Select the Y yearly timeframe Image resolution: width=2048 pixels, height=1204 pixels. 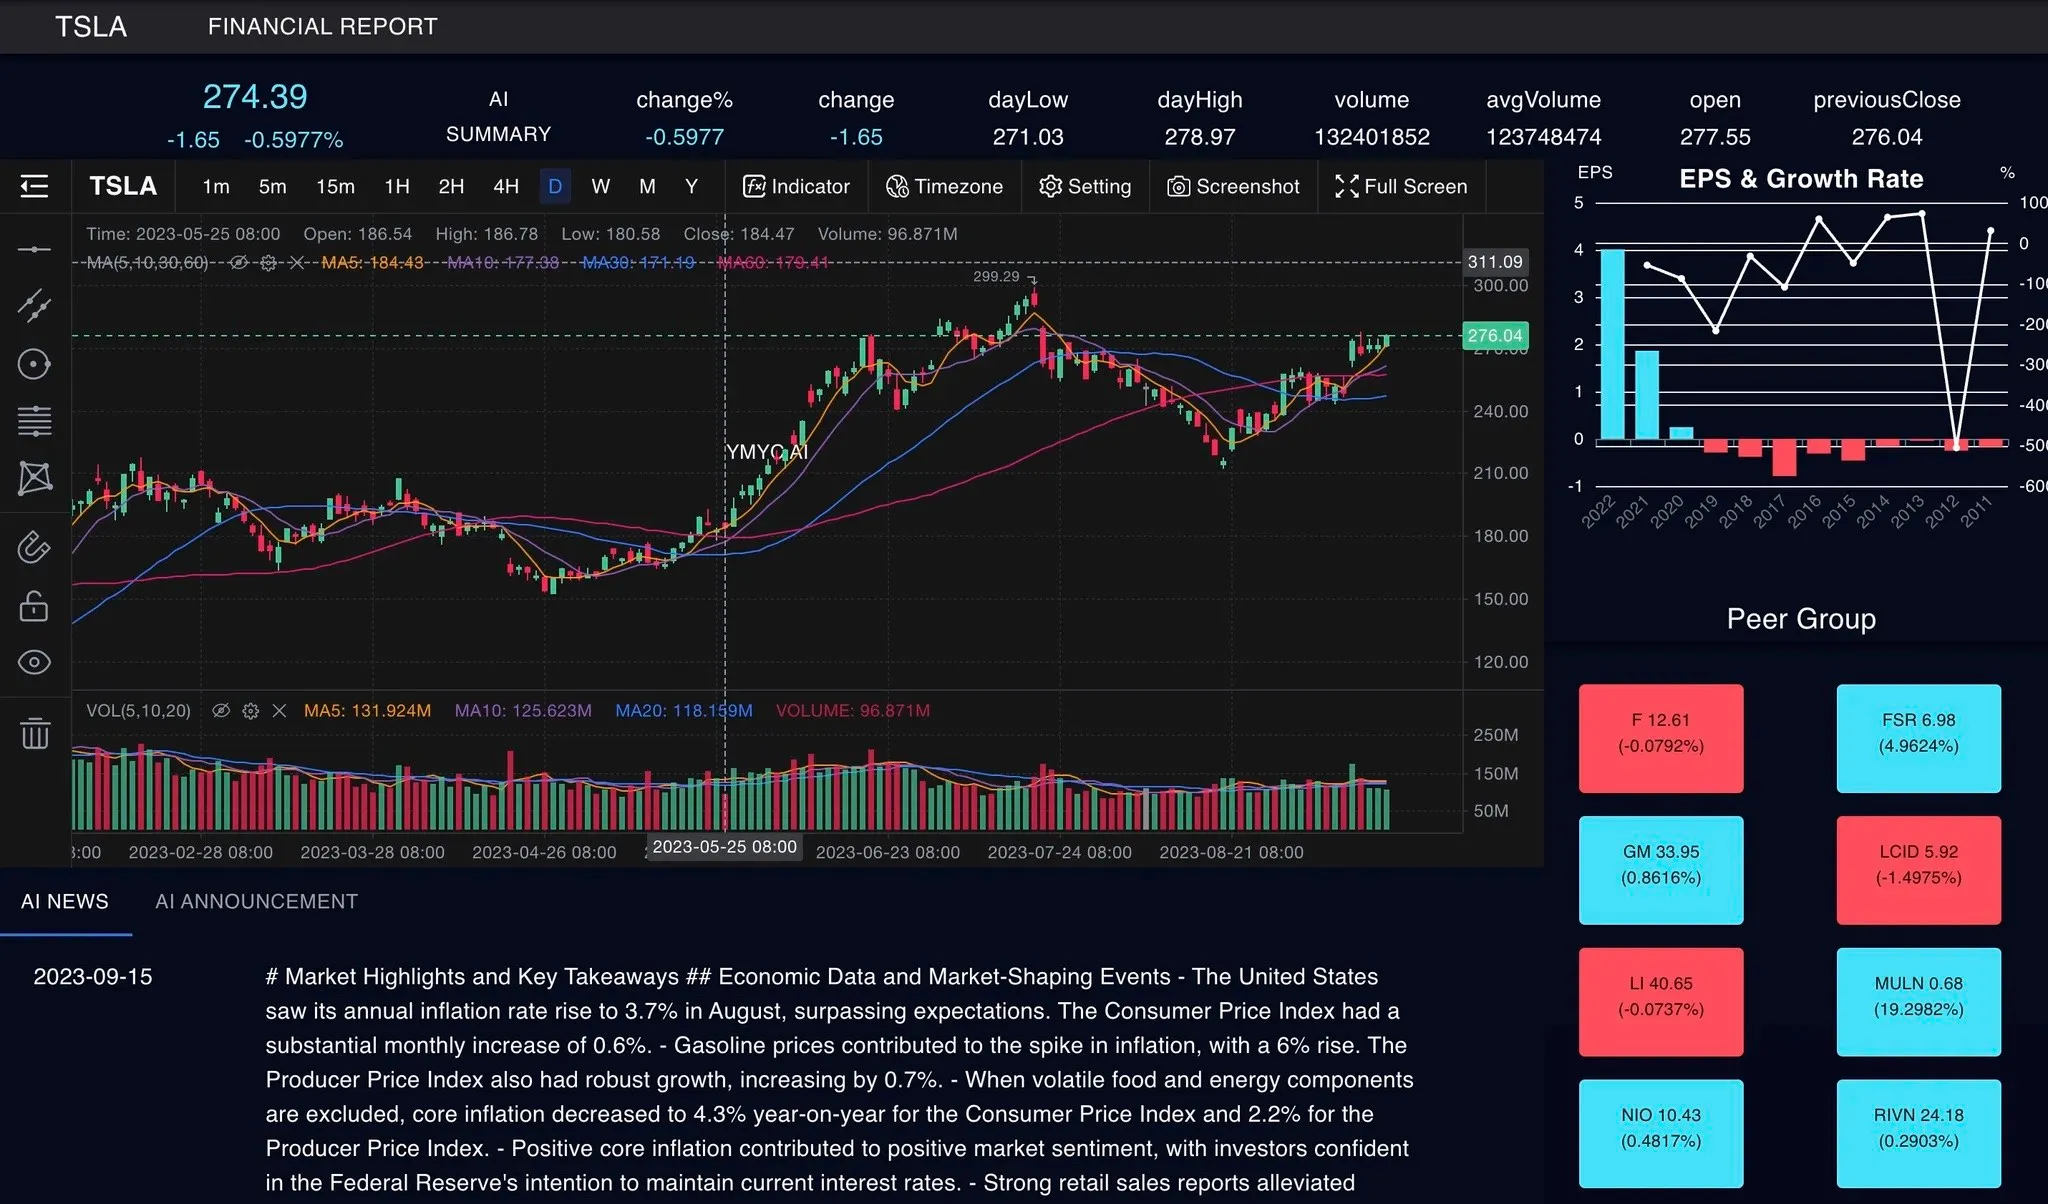(691, 186)
